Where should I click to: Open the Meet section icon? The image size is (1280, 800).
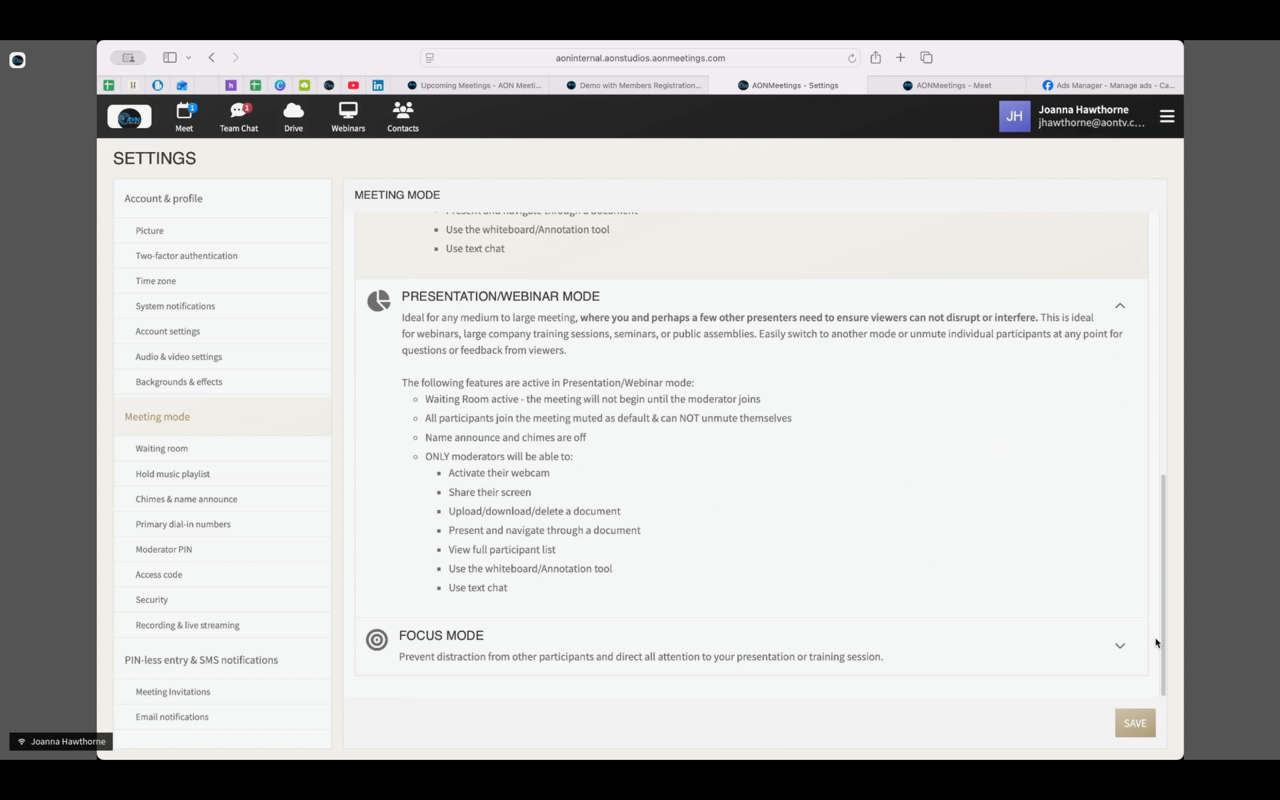tap(184, 110)
